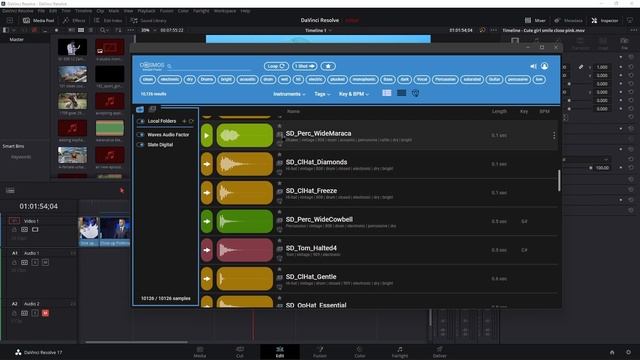Open the Playback menu

[x=146, y=11]
